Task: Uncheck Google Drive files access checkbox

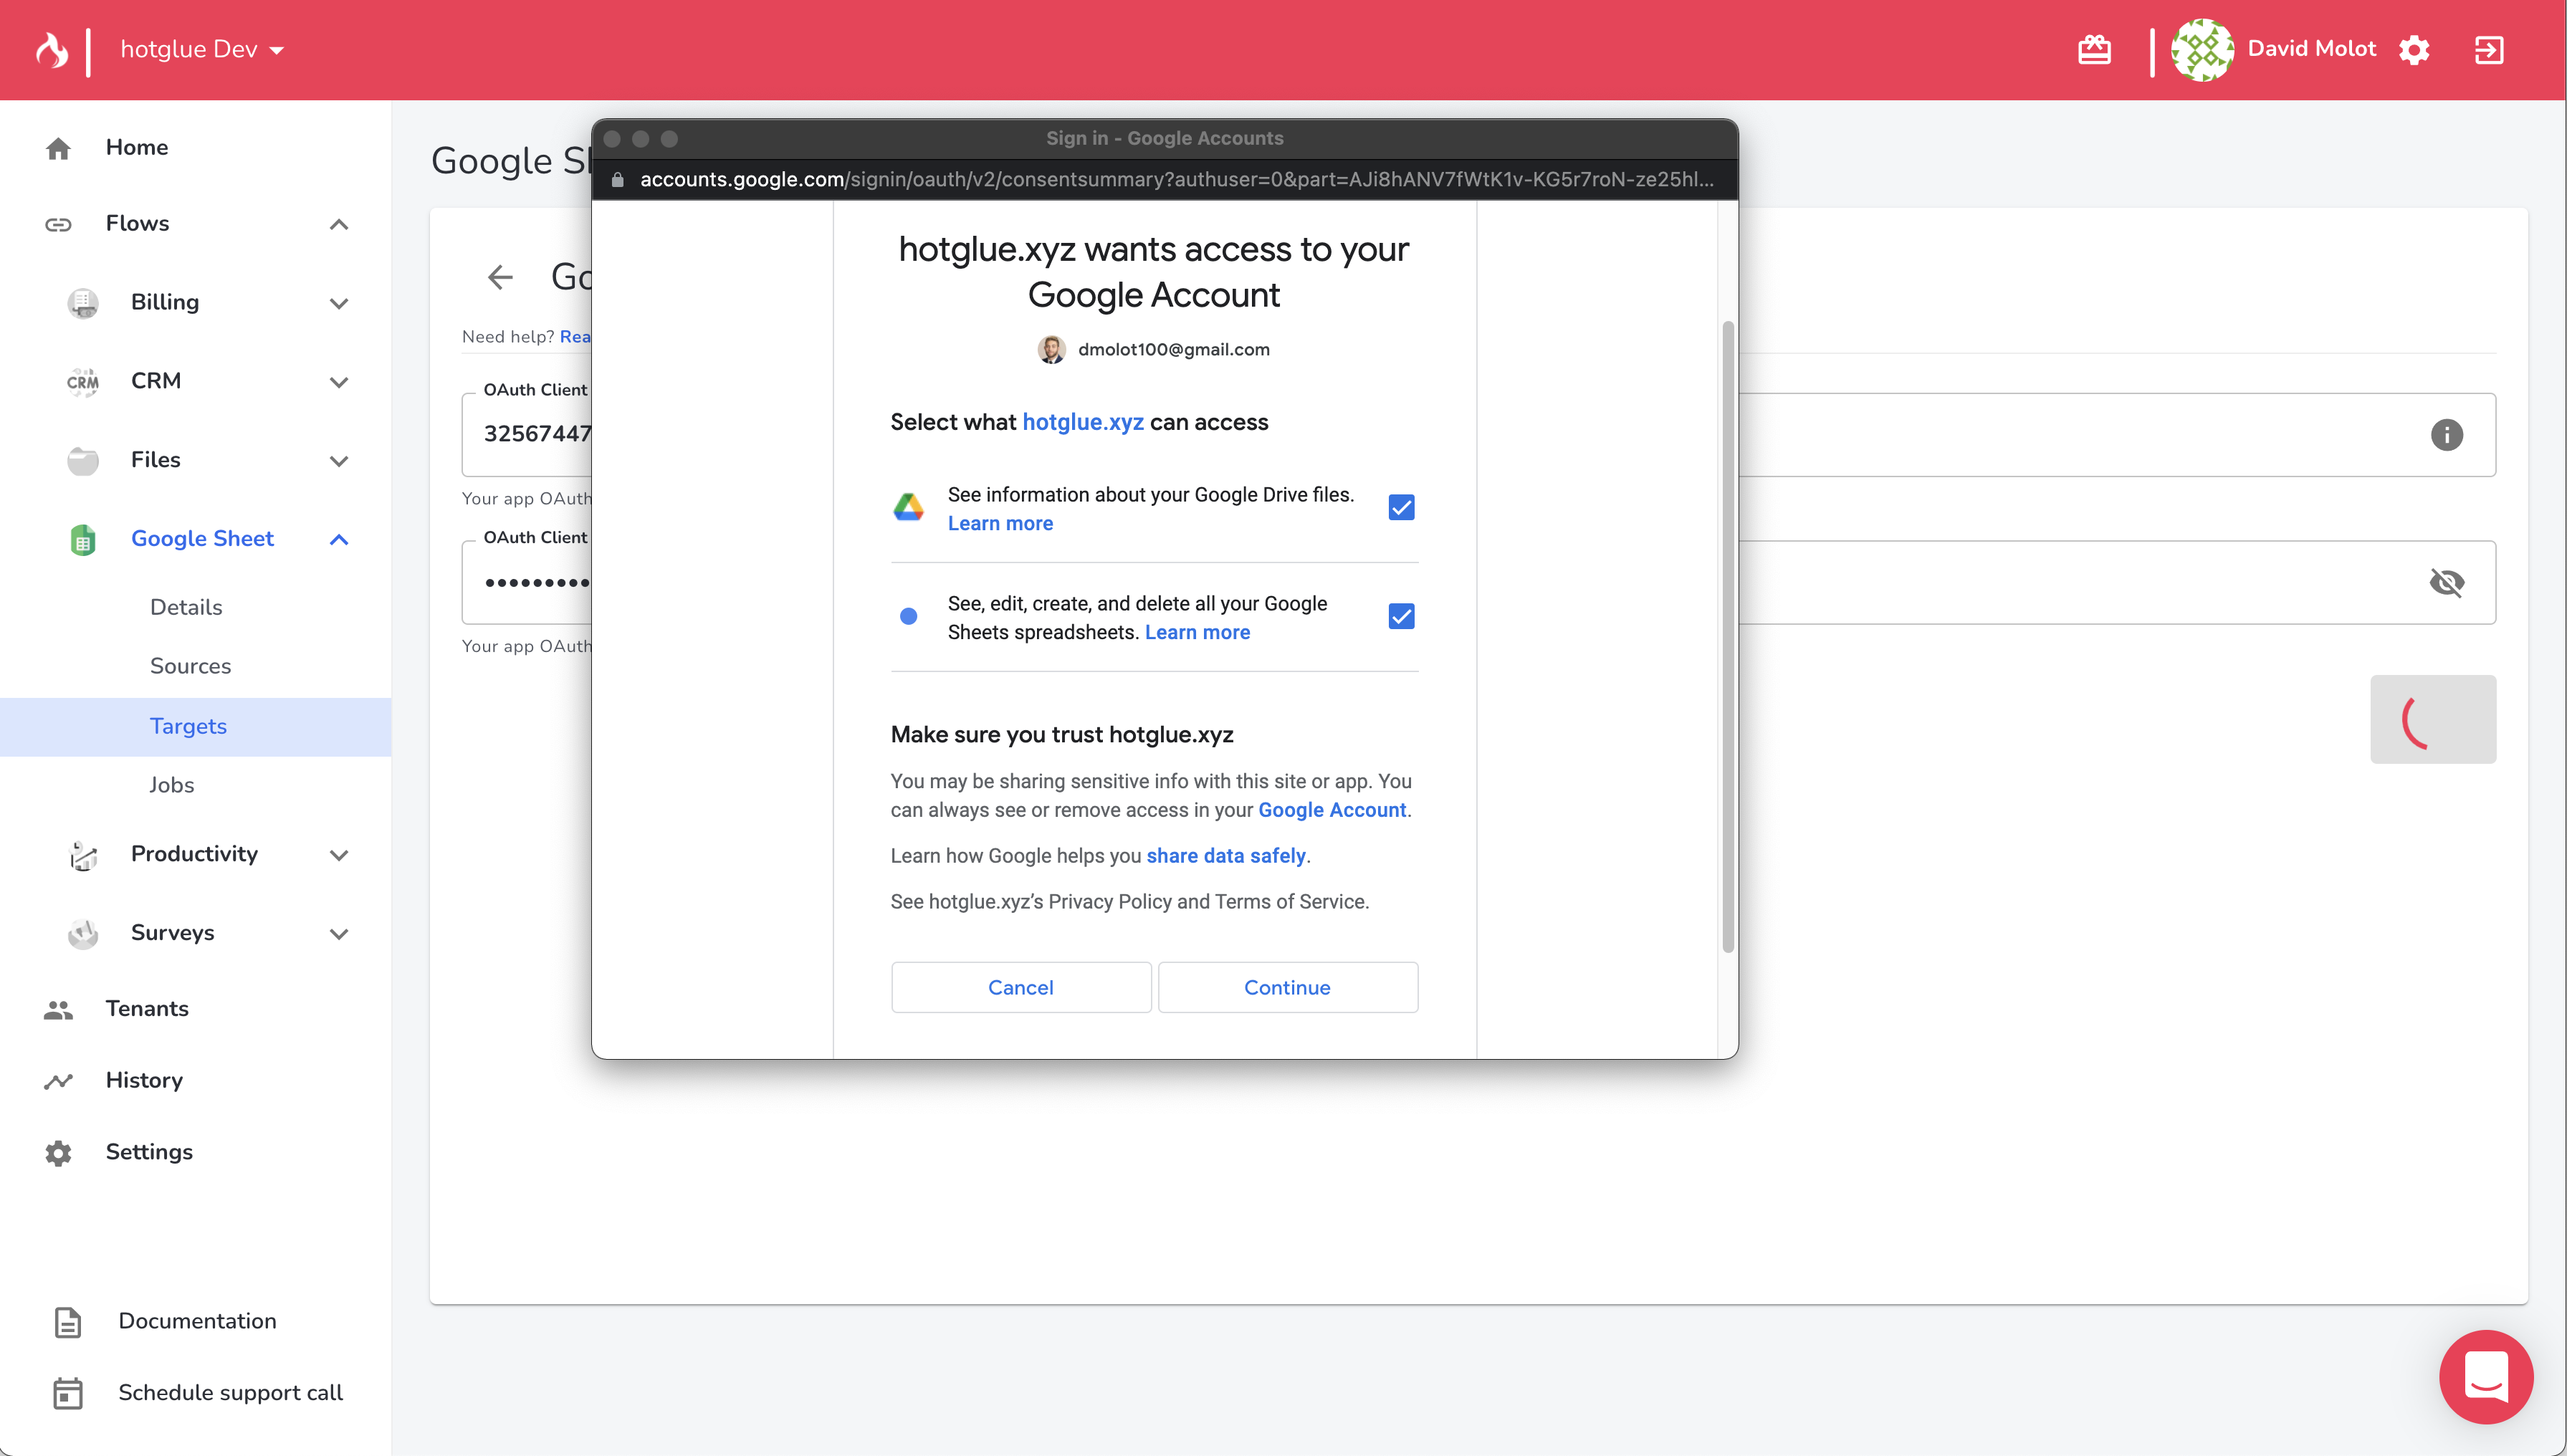Action: pyautogui.click(x=1401, y=508)
